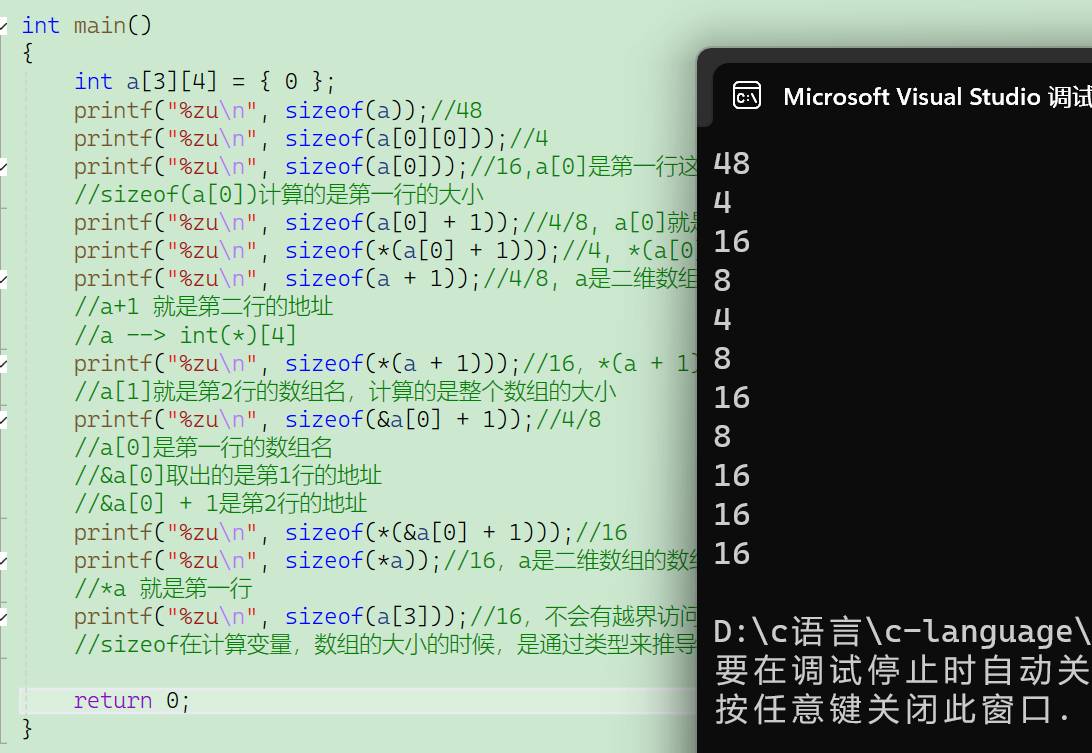Click the printf line with sizeof(a) //48
1092x753 pixels.
tap(278, 110)
